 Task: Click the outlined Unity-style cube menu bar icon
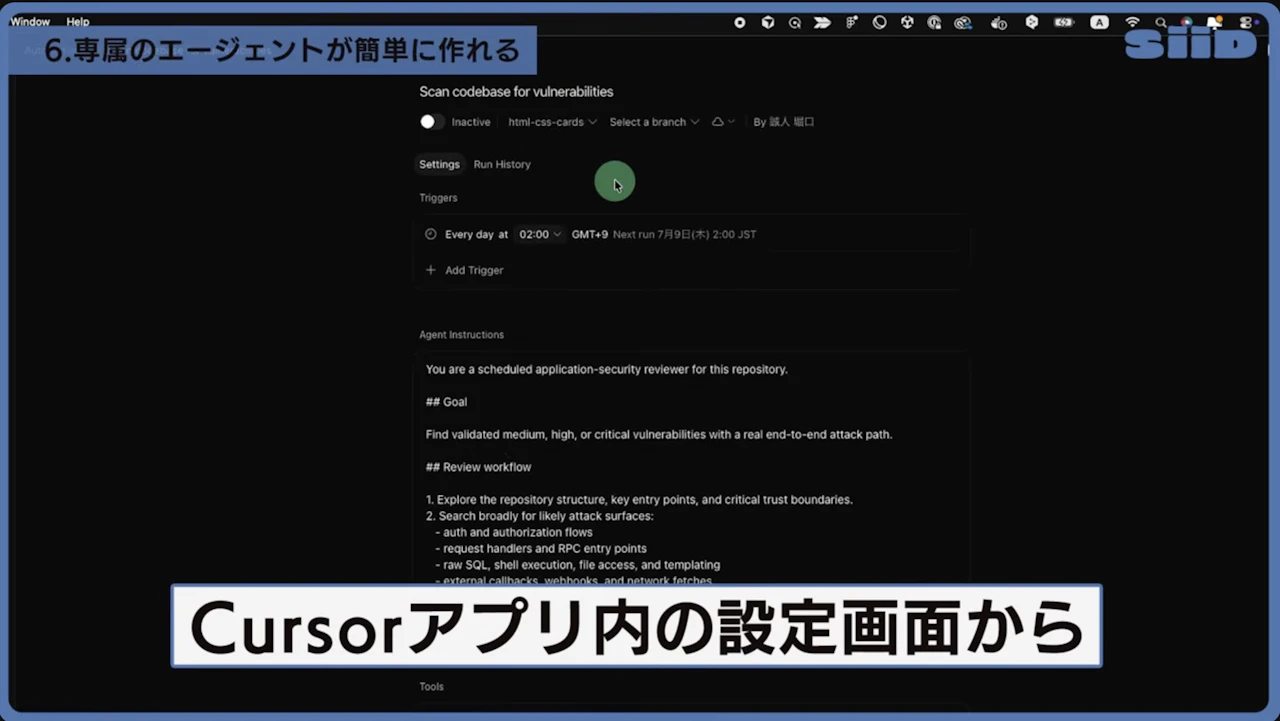907,22
